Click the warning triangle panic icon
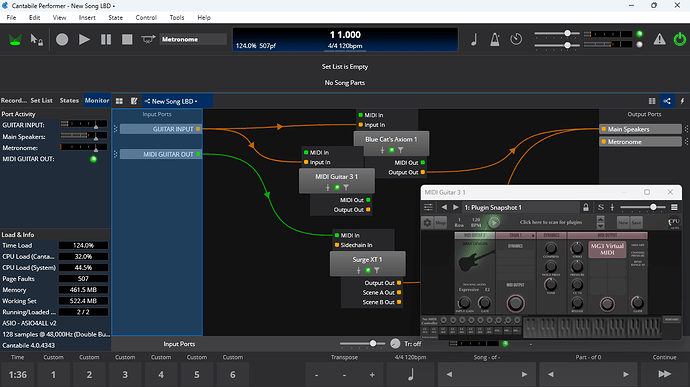The image size is (690, 387). click(x=659, y=39)
